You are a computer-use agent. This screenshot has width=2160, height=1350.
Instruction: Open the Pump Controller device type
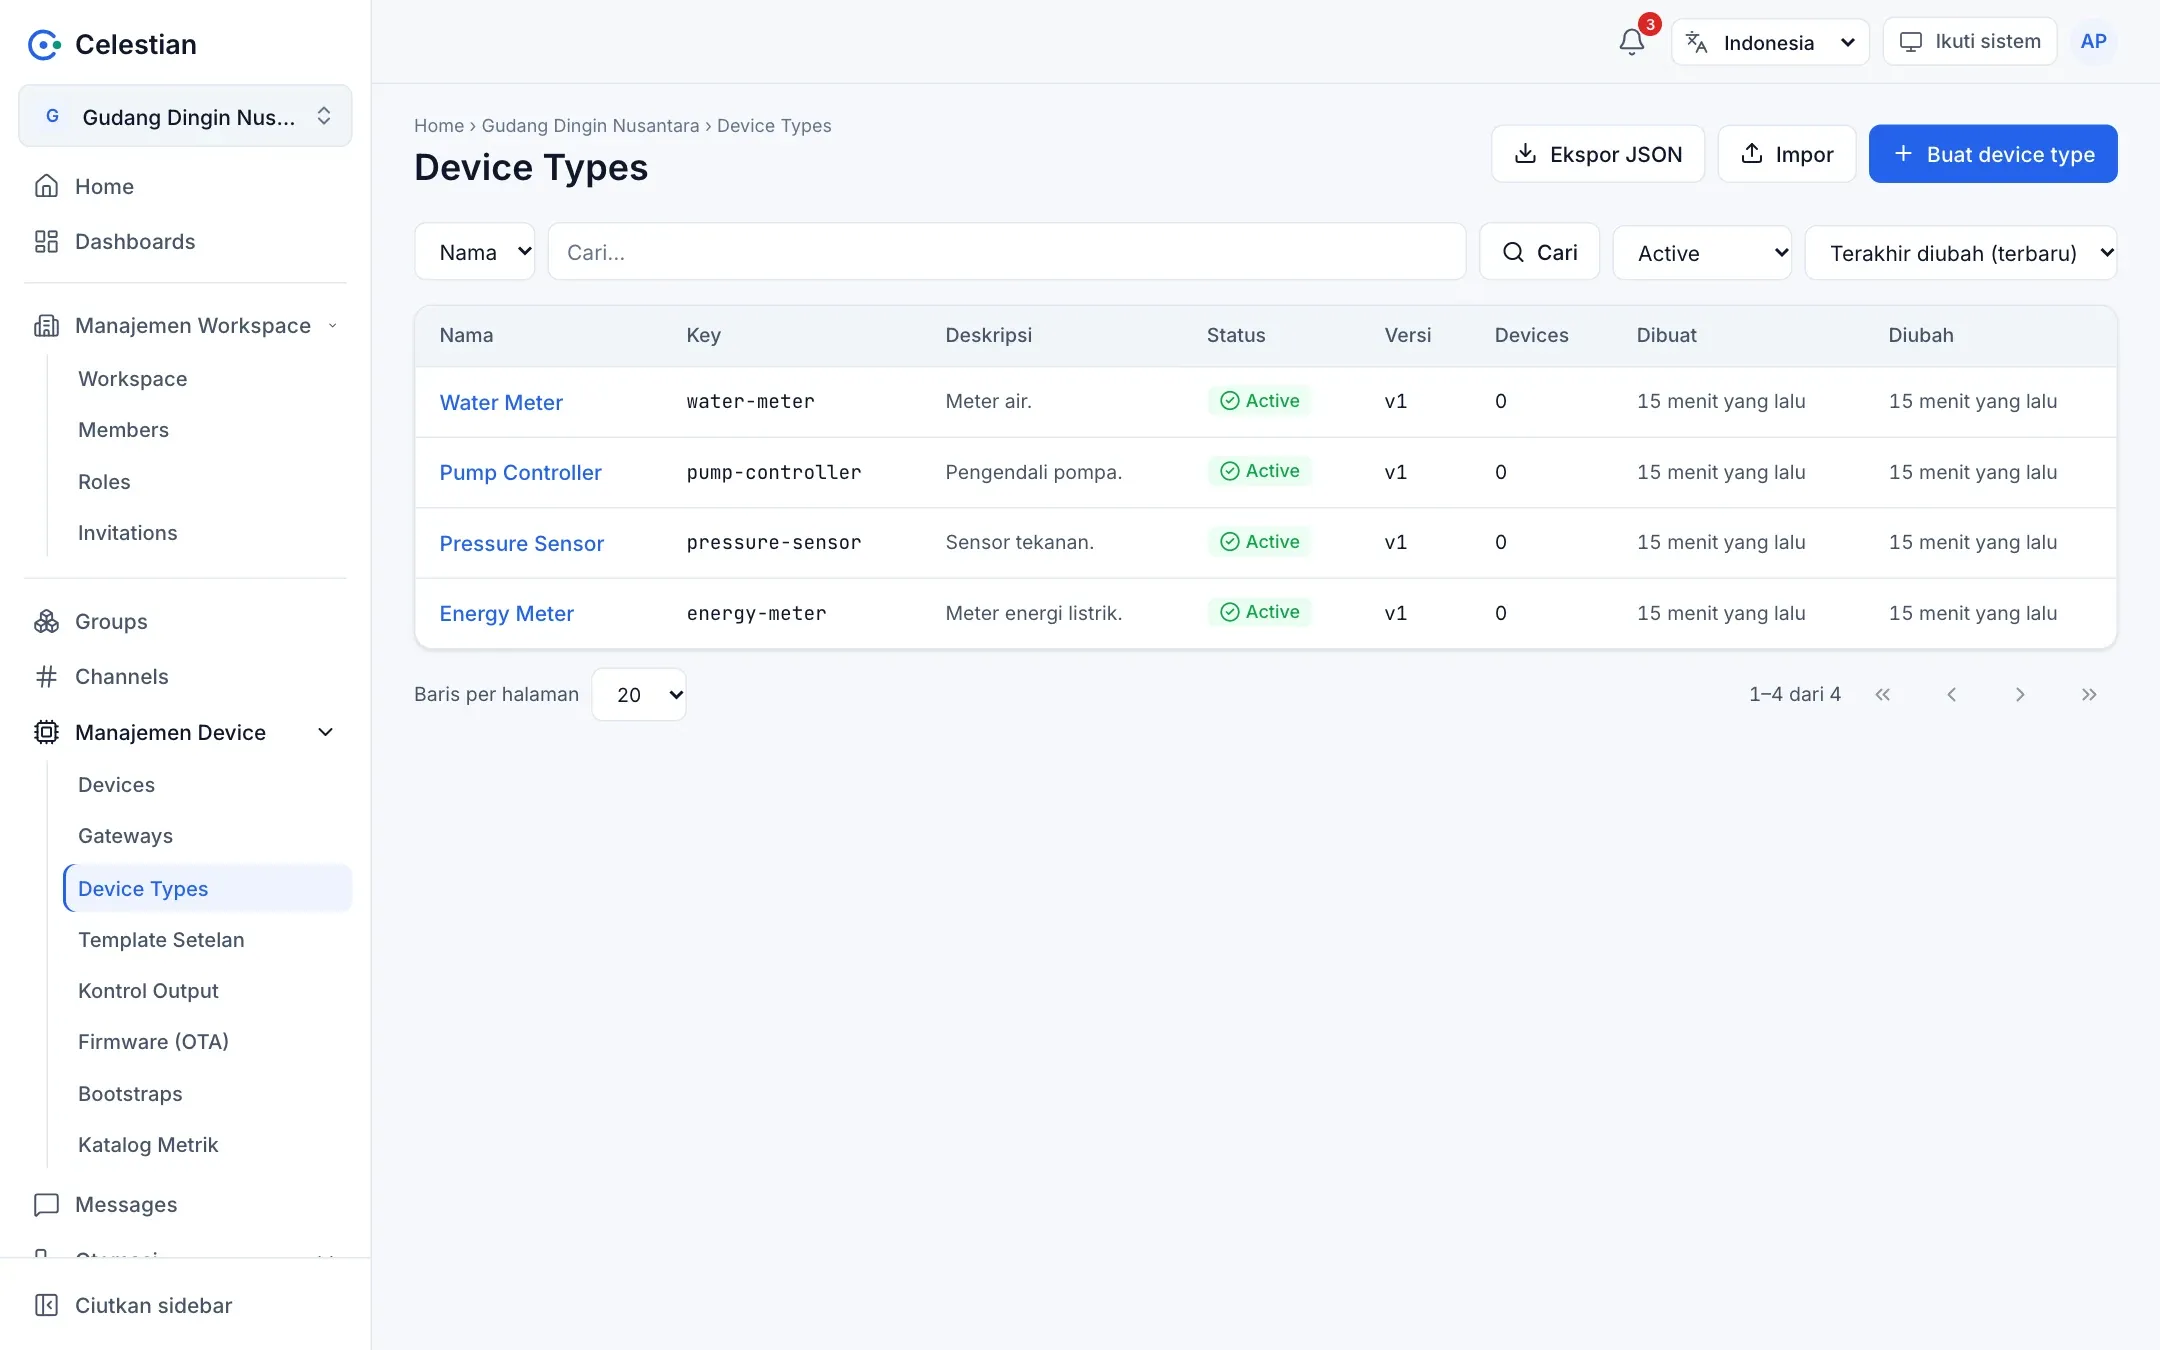(520, 472)
